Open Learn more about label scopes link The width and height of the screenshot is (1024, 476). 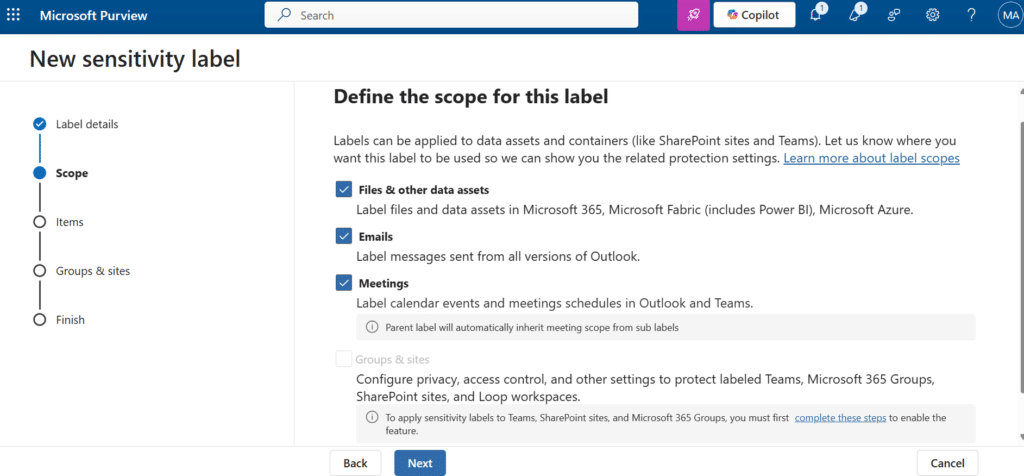[871, 158]
